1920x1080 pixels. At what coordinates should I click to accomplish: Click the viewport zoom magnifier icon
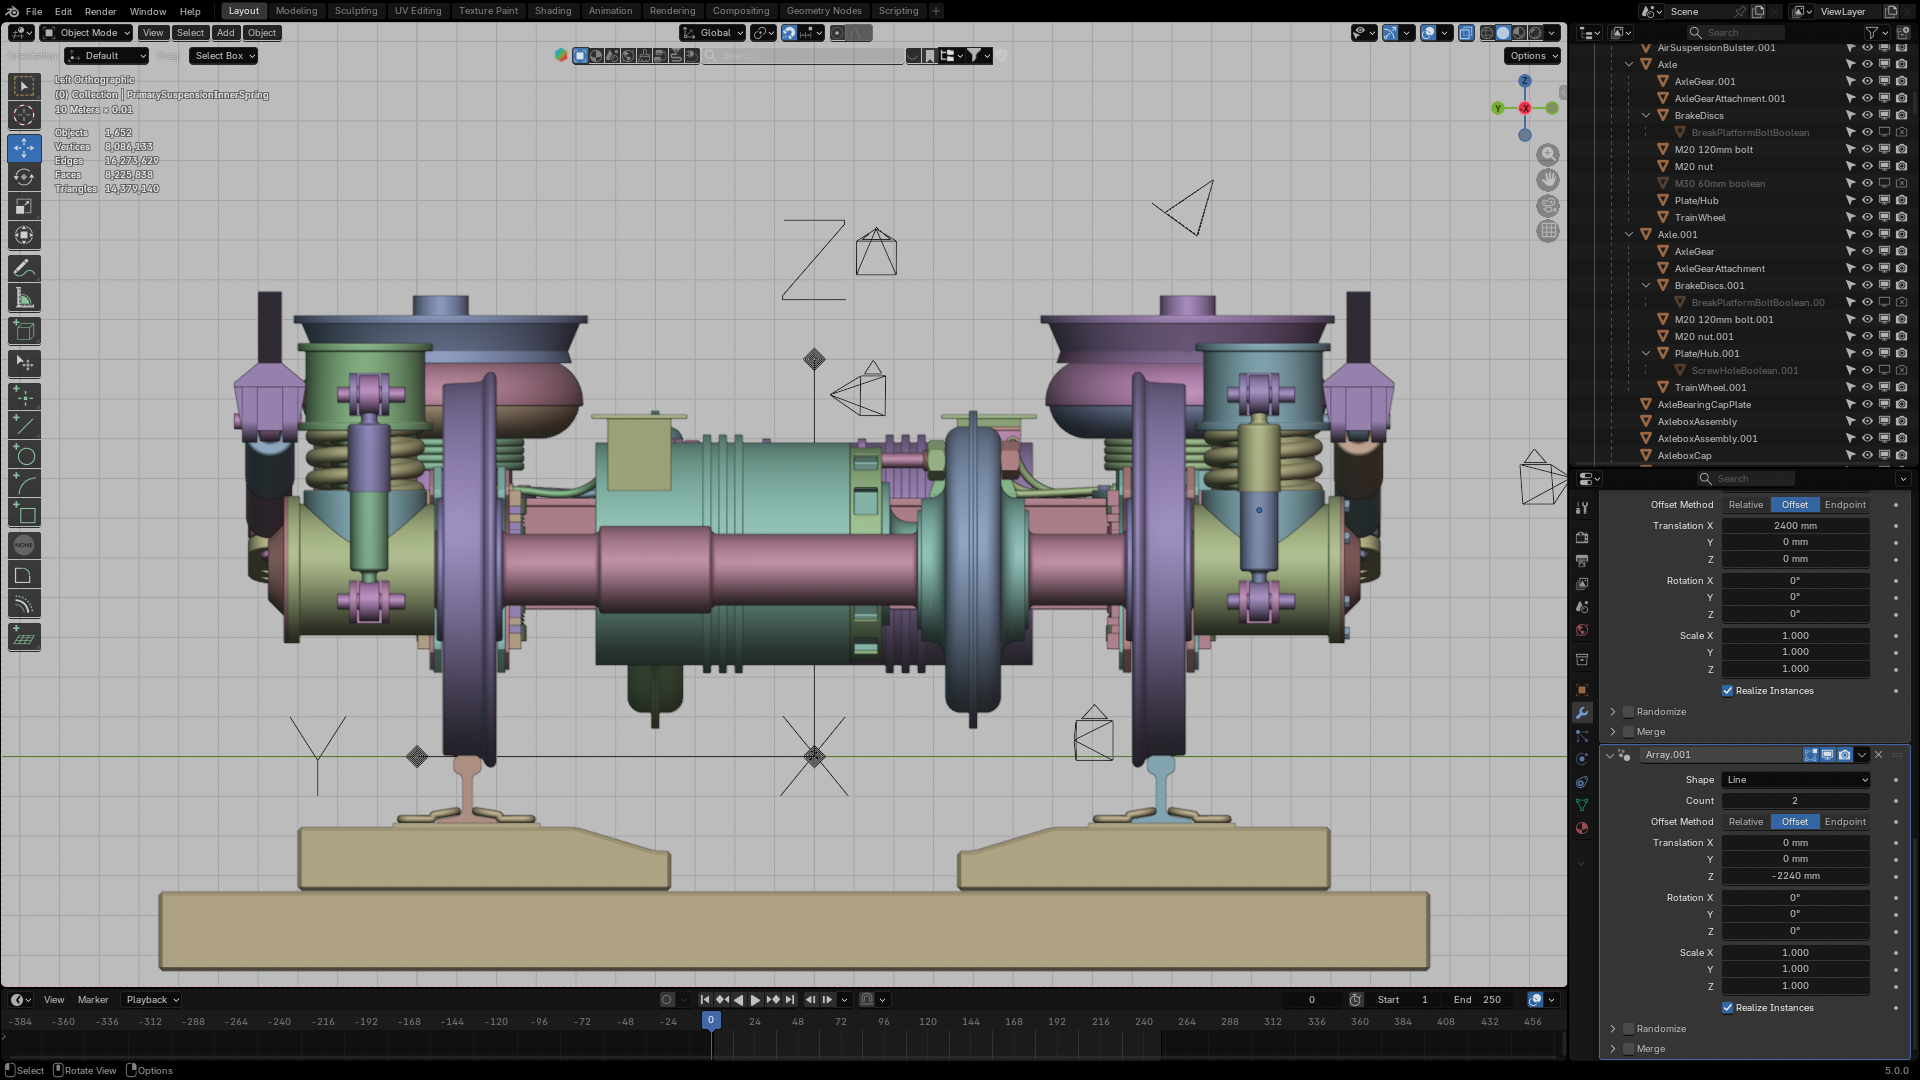coord(1548,154)
